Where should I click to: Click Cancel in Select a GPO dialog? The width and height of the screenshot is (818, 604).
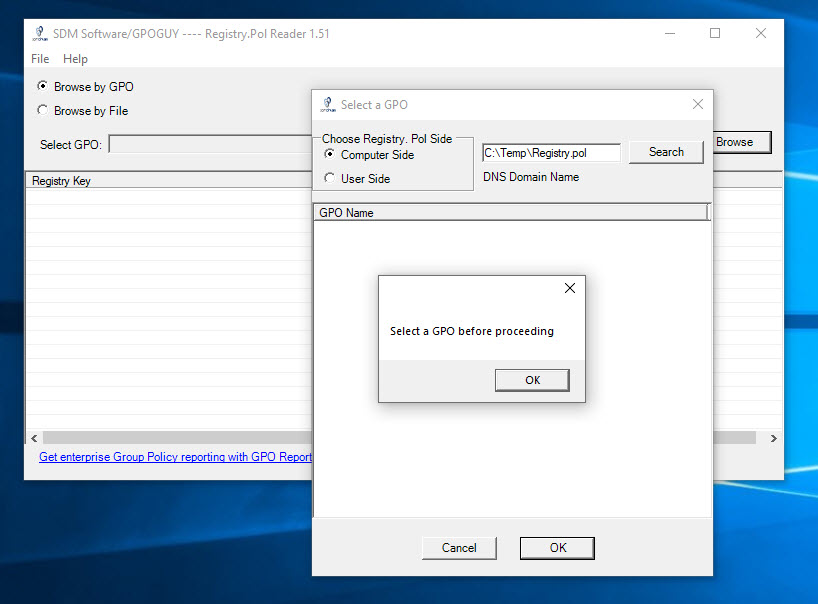point(459,548)
